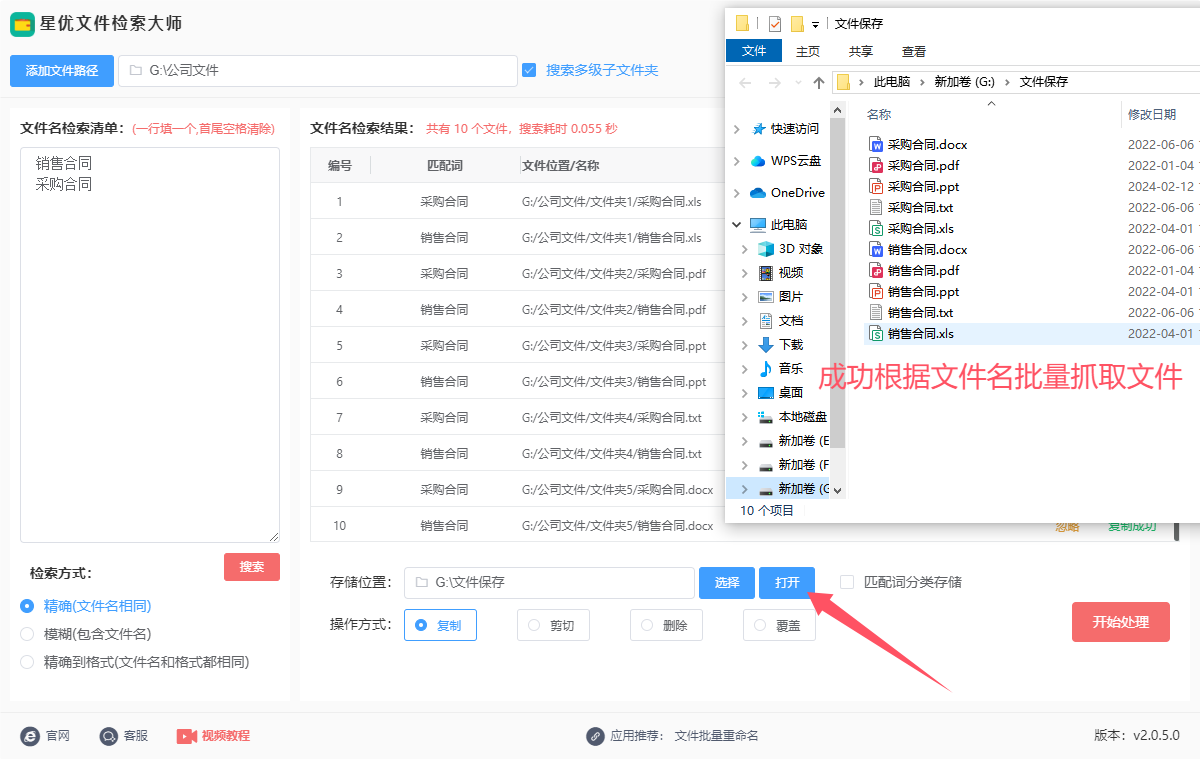Select OneDrive in Explorer sidebar

(786, 193)
